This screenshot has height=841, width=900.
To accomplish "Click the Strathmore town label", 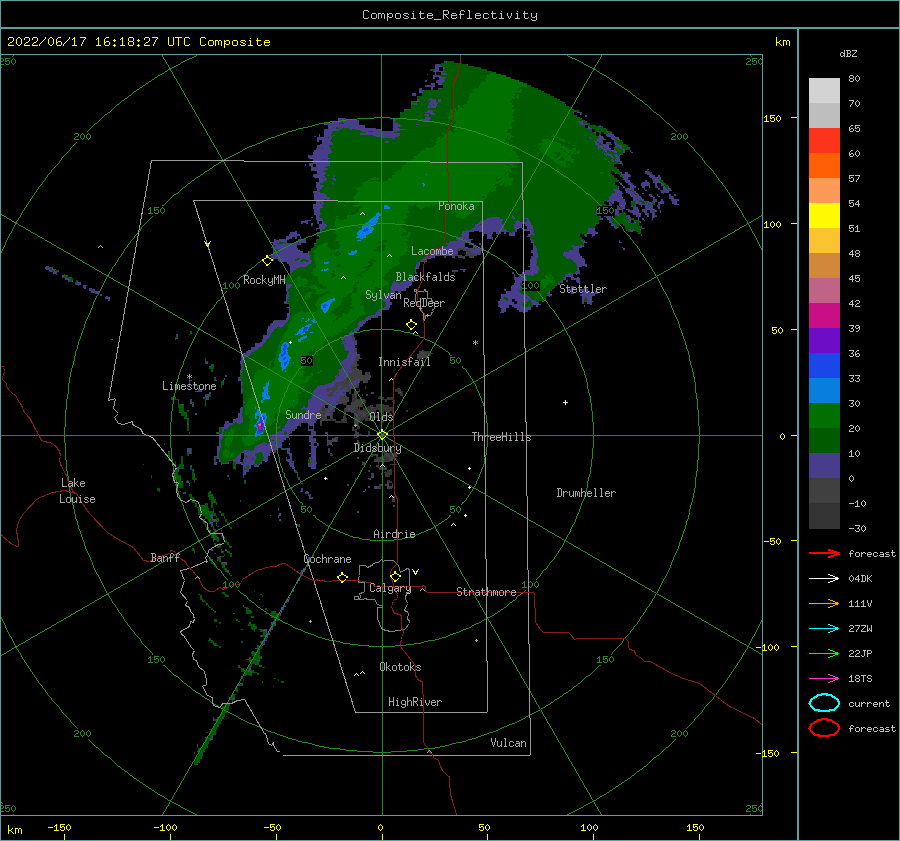I will pyautogui.click(x=486, y=592).
